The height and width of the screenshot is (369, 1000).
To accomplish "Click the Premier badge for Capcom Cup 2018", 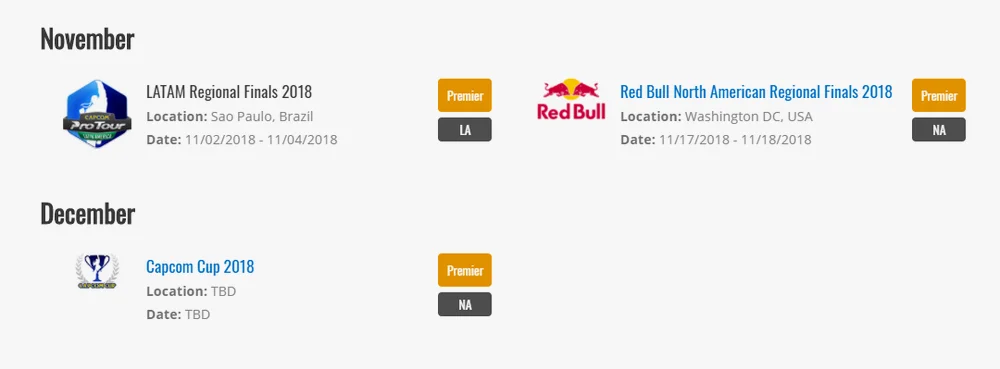I will [465, 270].
